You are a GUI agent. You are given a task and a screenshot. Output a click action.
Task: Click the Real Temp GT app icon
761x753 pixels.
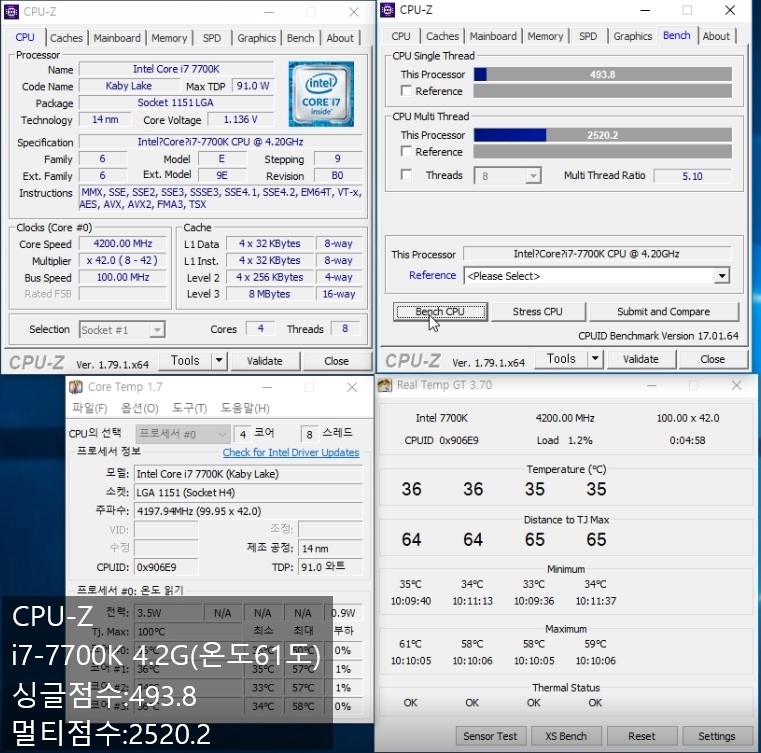point(385,385)
